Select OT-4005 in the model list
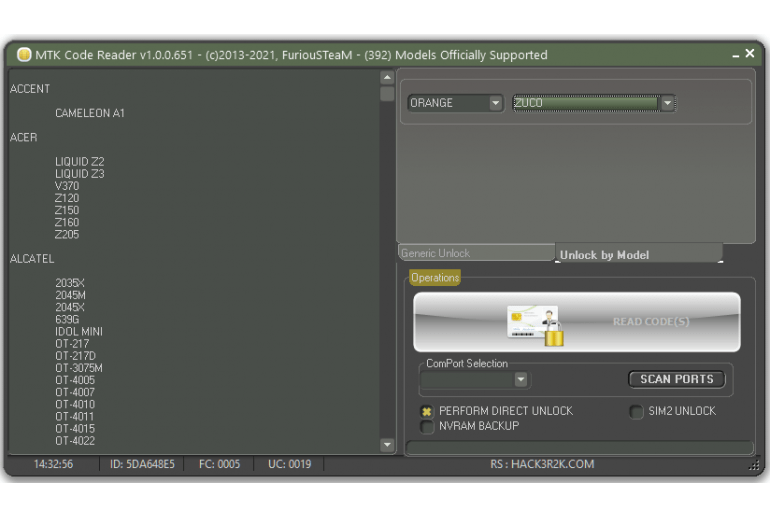 click(x=75, y=381)
